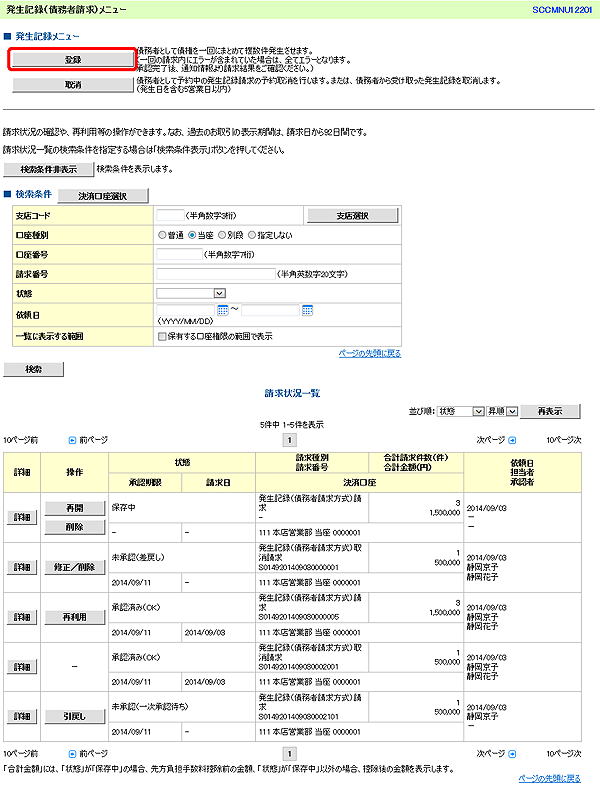Click the 取消 cancel button
This screenshot has width=600, height=790.
[73, 85]
